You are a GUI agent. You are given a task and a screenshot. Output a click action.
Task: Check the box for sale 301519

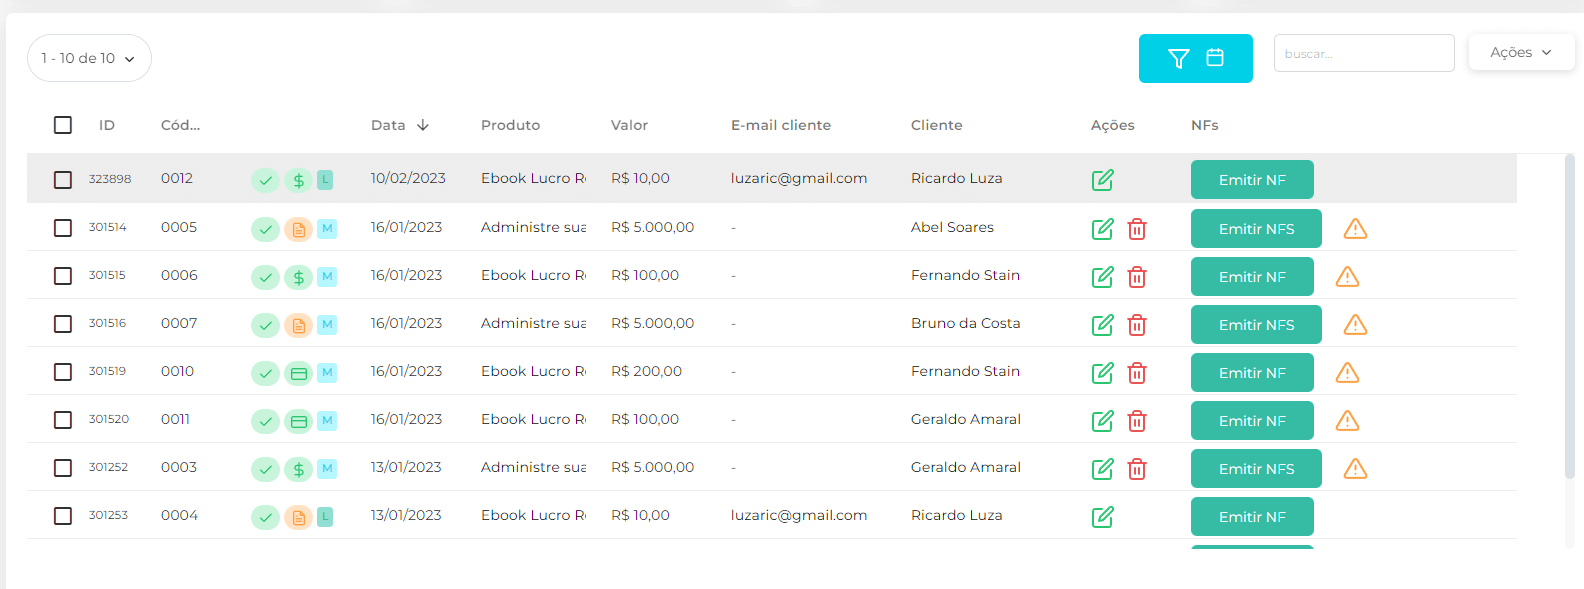coord(63,372)
